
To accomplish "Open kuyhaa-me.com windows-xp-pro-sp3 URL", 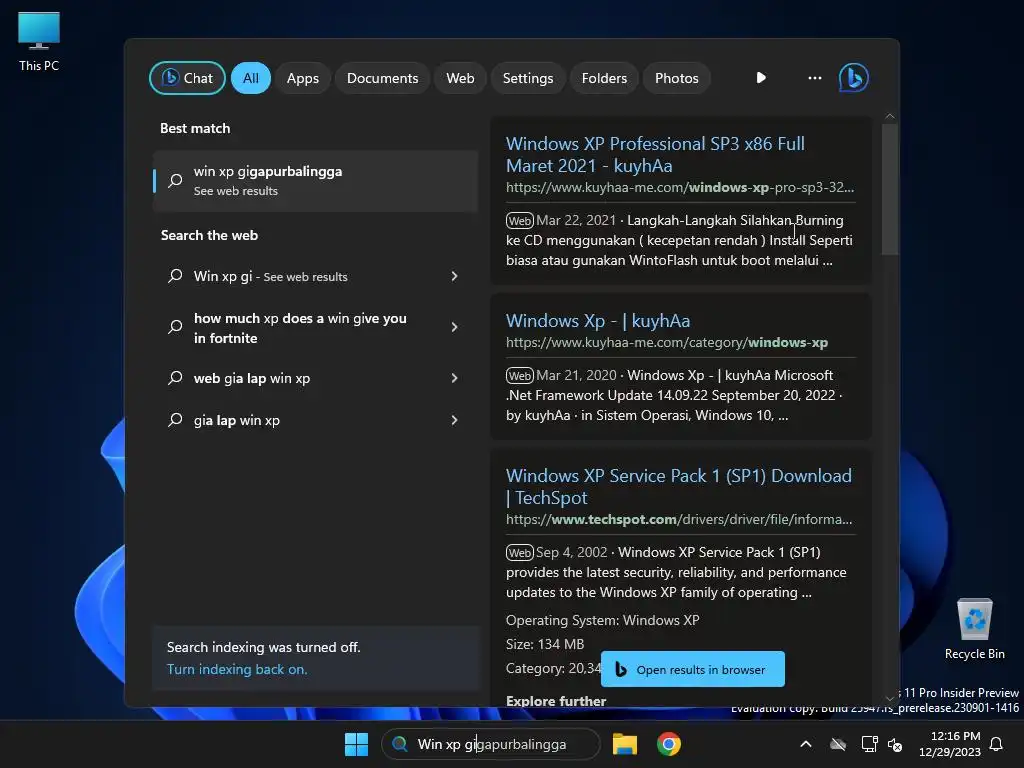I will pyautogui.click(x=680, y=187).
